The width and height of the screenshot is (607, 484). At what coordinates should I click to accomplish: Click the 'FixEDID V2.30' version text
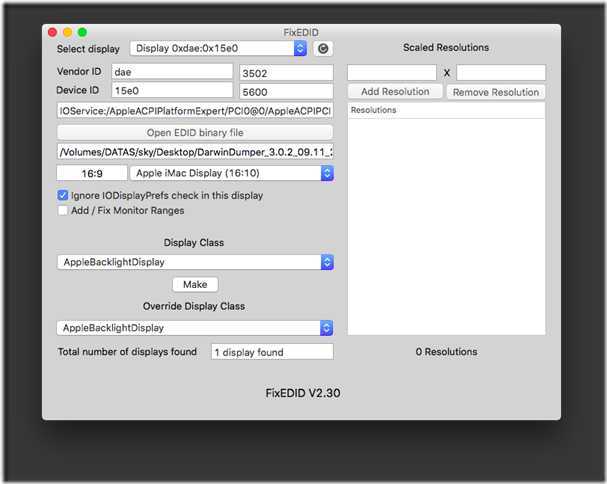[303, 393]
